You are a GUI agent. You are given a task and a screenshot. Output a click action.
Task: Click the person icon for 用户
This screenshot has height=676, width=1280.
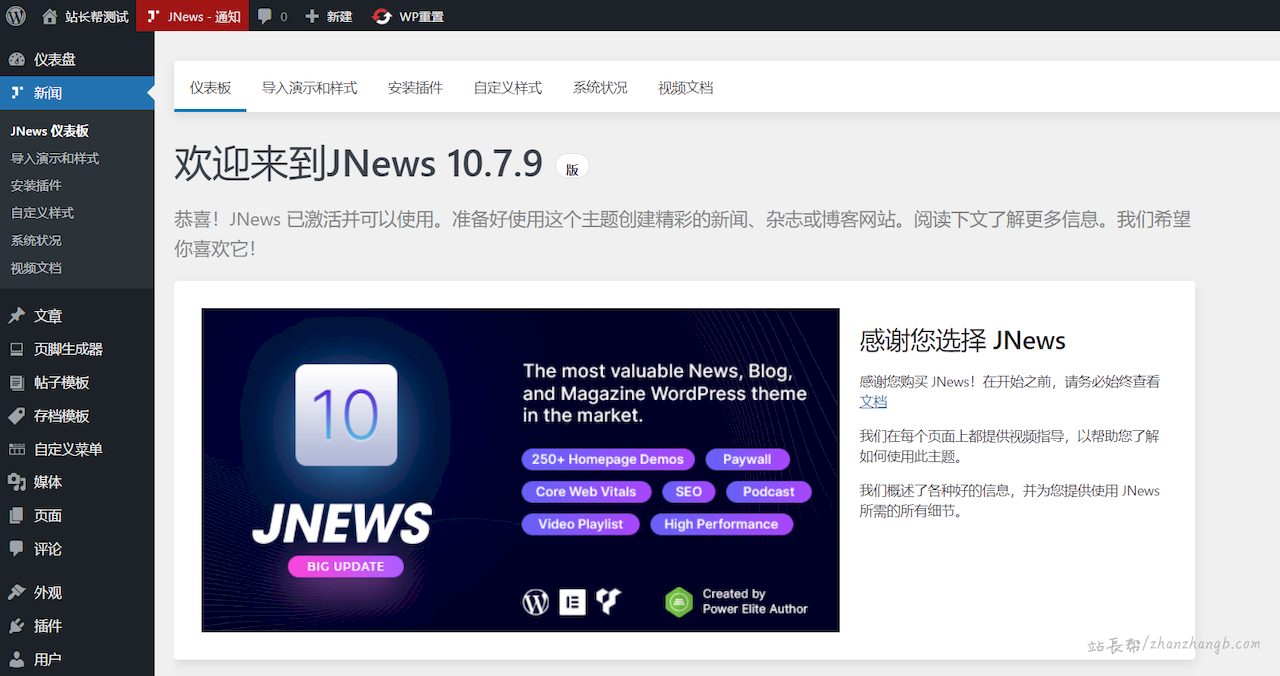point(17,659)
